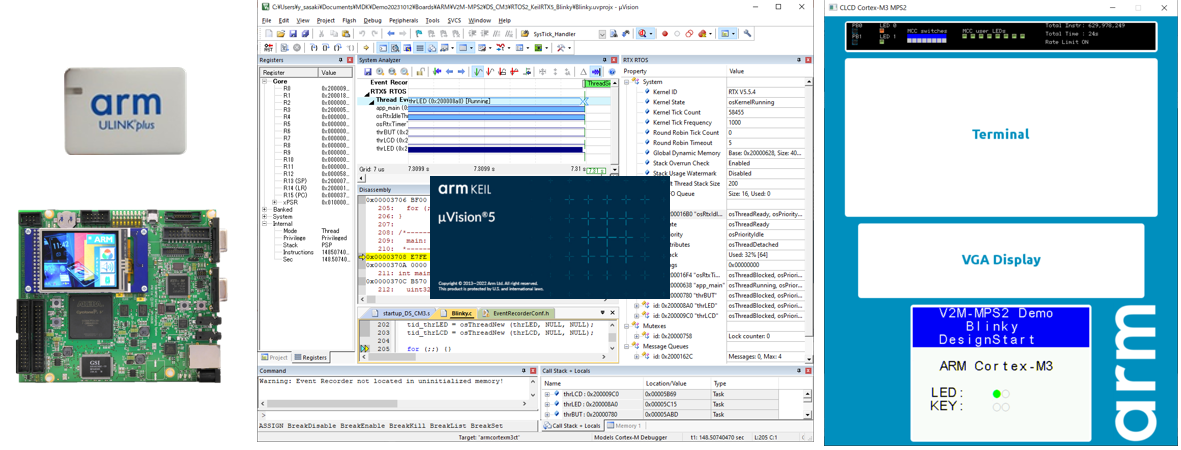
Task: Close the Command panel with red X
Action: tap(532, 371)
